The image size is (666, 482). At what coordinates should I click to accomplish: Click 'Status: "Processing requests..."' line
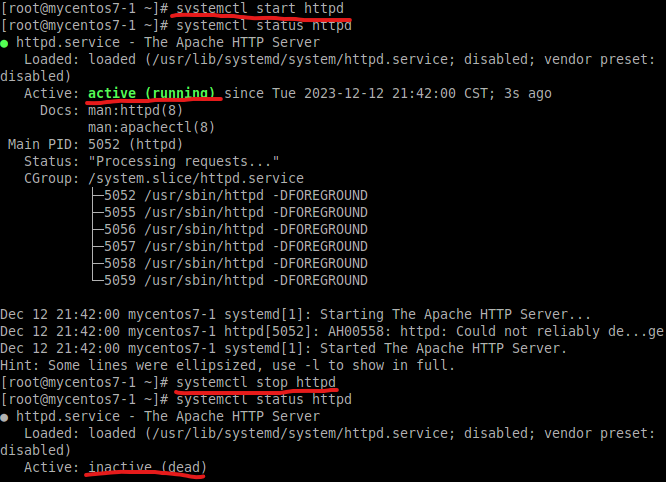pyautogui.click(x=152, y=161)
